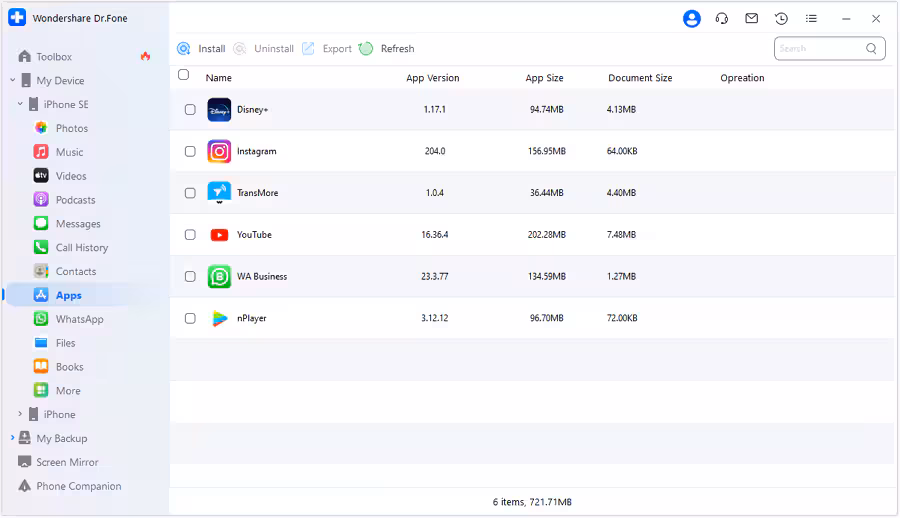
Task: Click the Messages sidebar icon
Action: 41,223
